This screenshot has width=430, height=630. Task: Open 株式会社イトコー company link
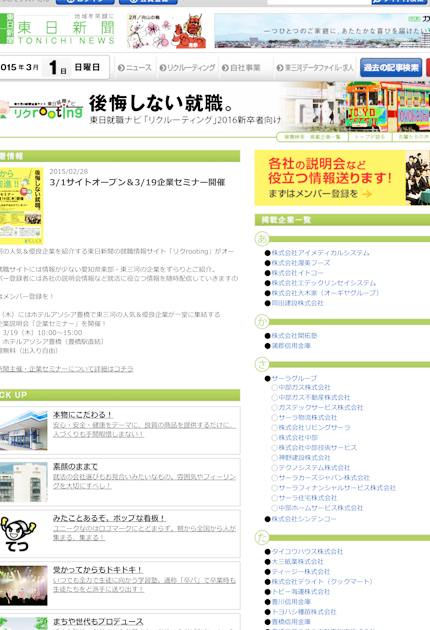click(297, 273)
